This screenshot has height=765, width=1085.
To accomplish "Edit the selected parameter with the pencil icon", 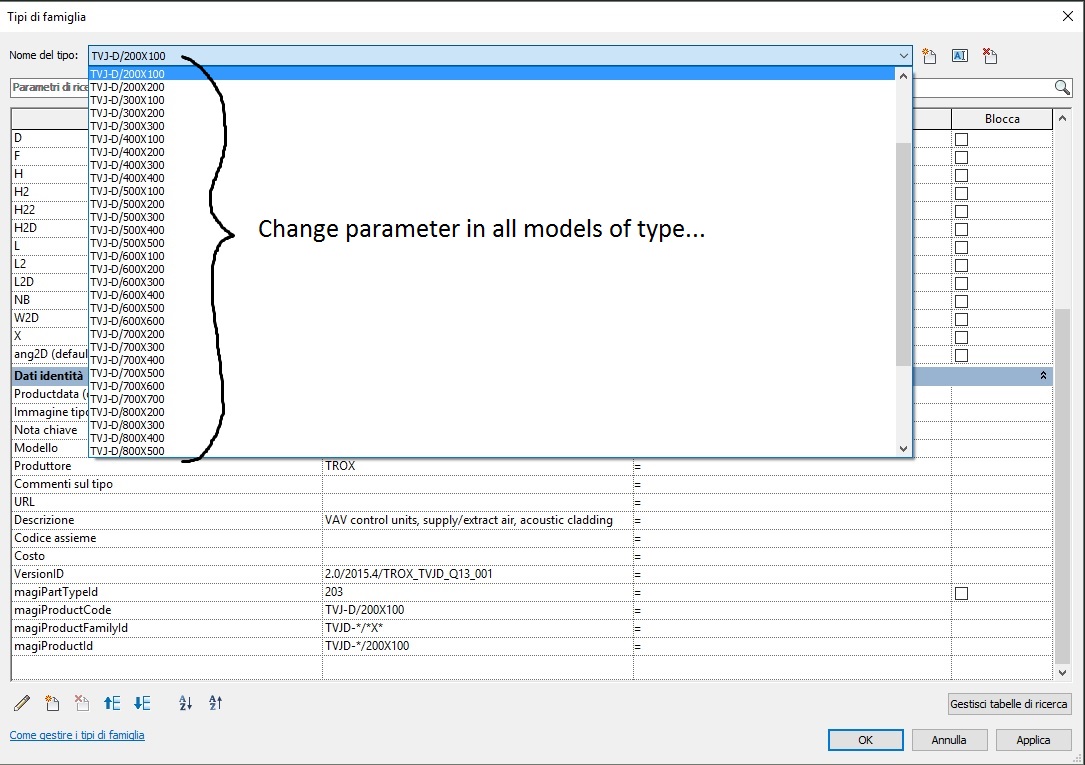I will pyautogui.click(x=22, y=703).
